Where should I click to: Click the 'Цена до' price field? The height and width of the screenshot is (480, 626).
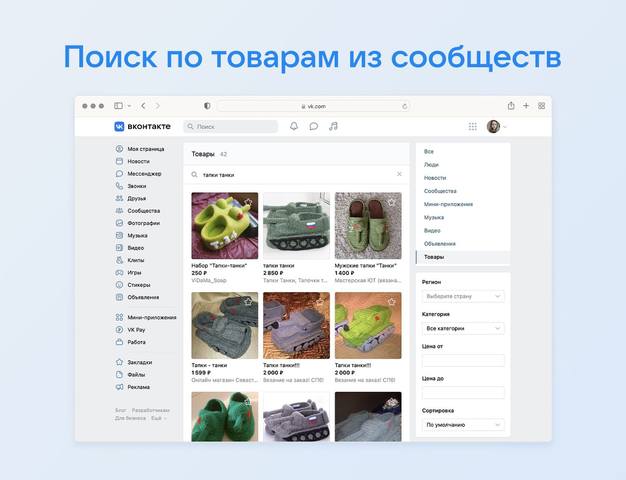tap(463, 393)
